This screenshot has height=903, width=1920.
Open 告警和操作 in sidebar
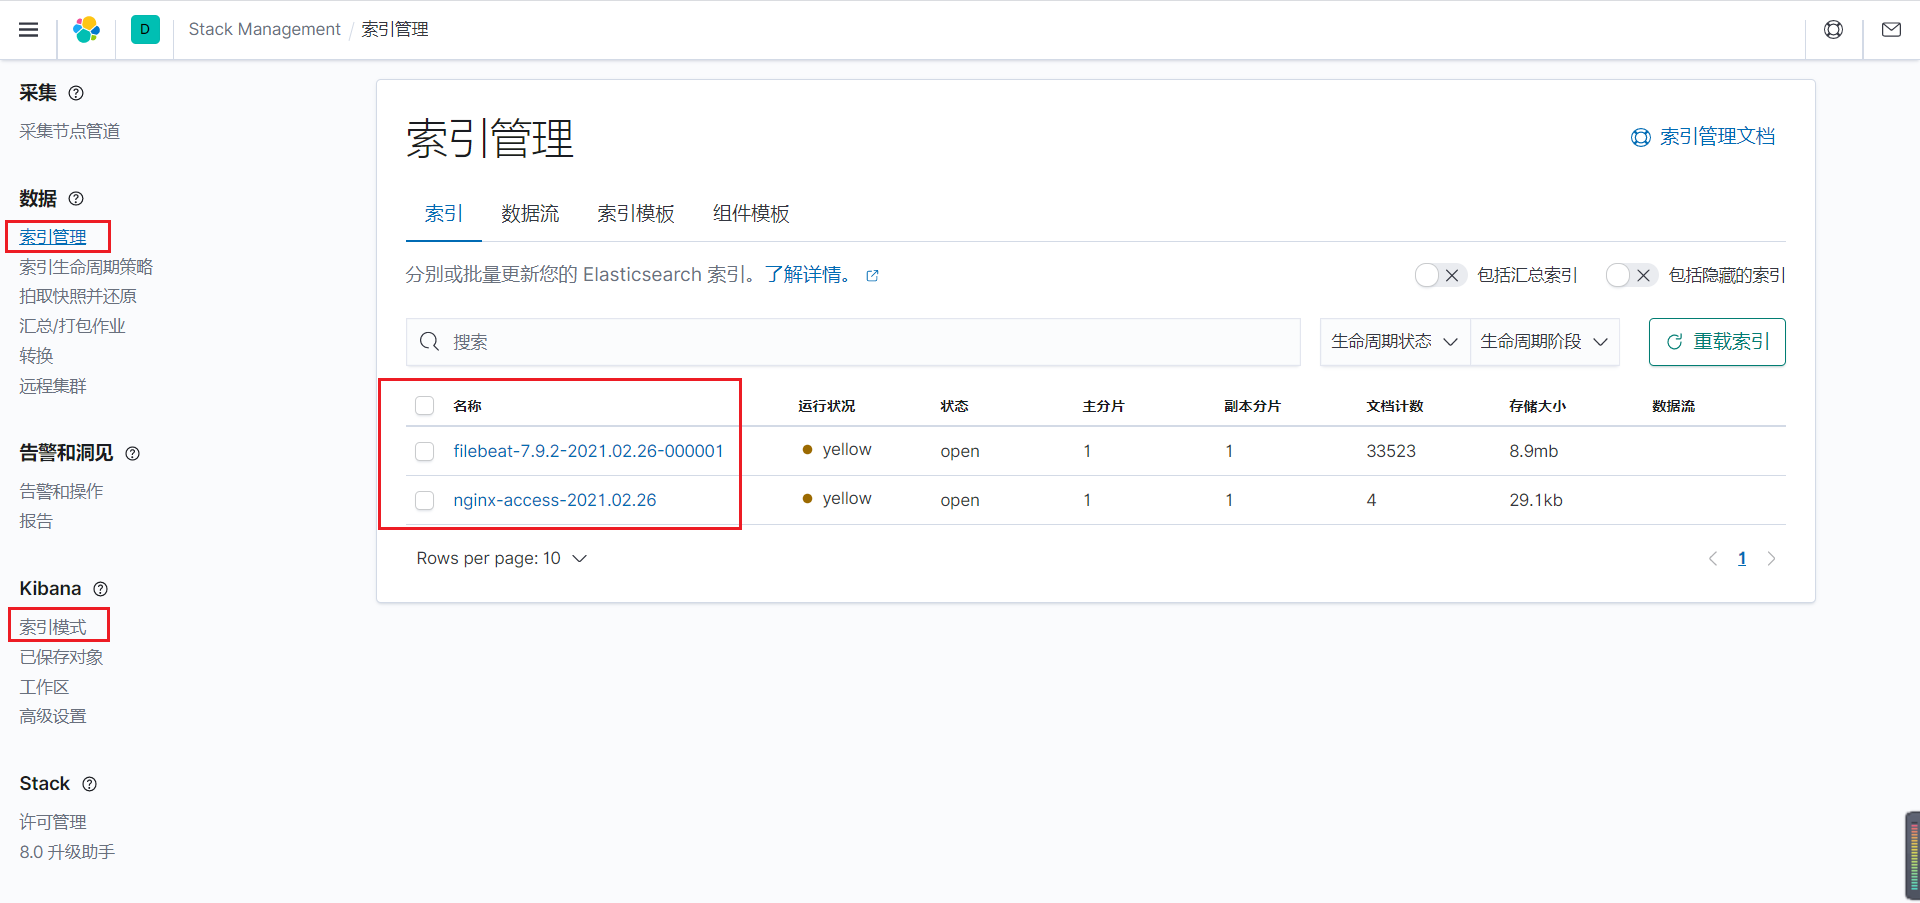pos(61,492)
